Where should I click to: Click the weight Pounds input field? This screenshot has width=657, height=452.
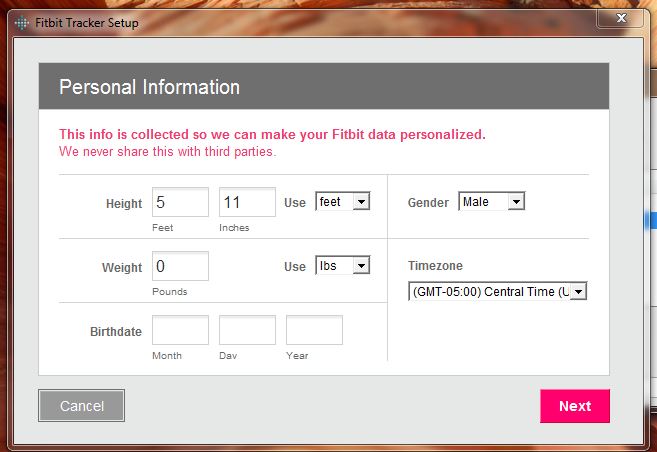pyautogui.click(x=180, y=266)
